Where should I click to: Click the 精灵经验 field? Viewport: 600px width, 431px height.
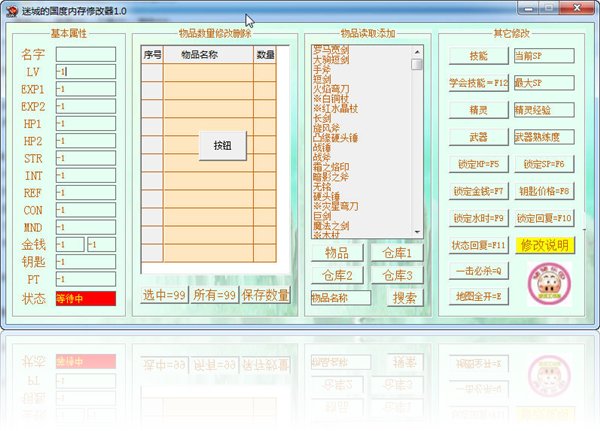pos(544,110)
